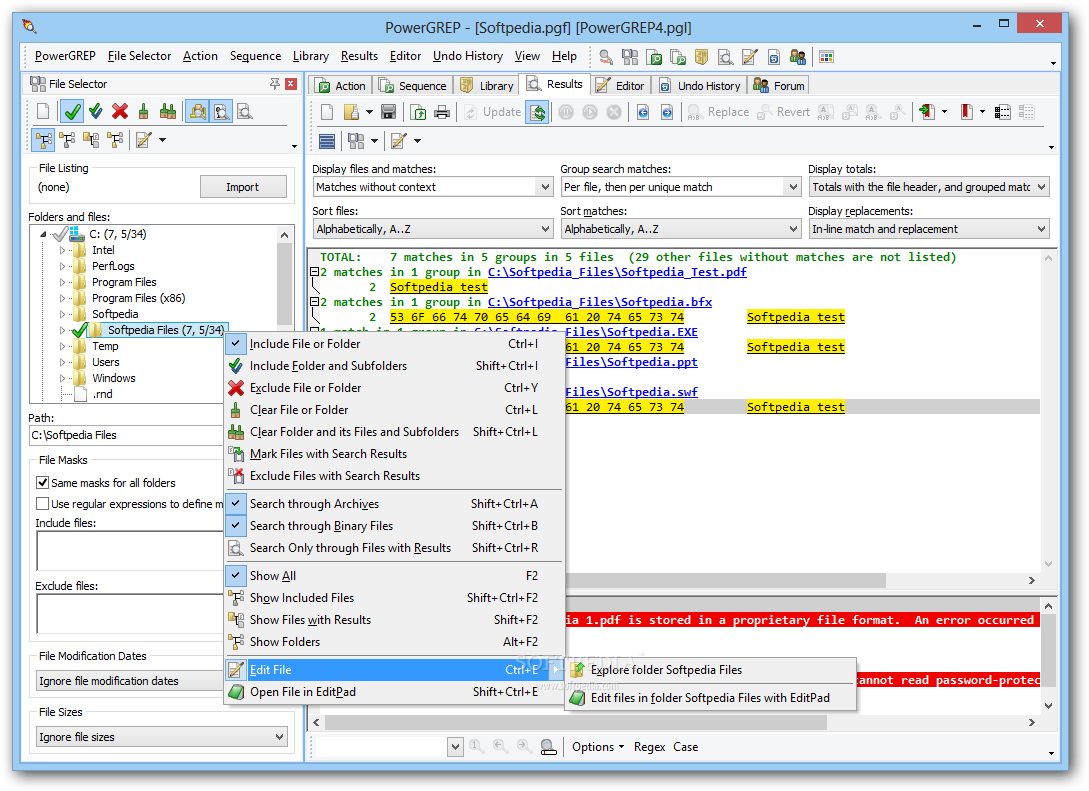Select Explore folder Softpedia Files in submenu

pyautogui.click(x=710, y=670)
